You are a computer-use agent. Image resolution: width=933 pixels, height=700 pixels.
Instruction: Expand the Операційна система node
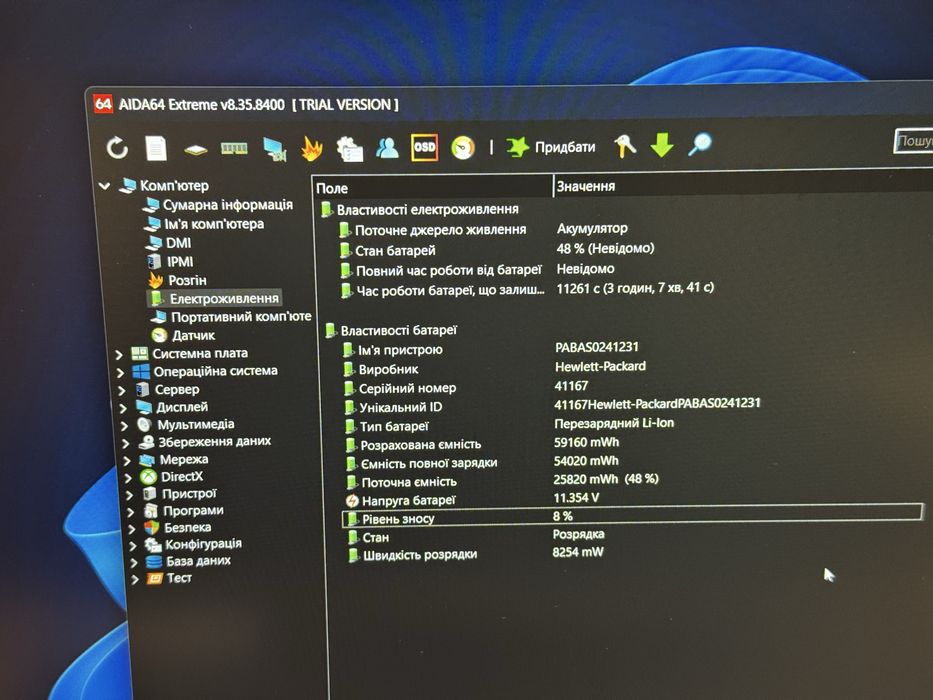(120, 373)
